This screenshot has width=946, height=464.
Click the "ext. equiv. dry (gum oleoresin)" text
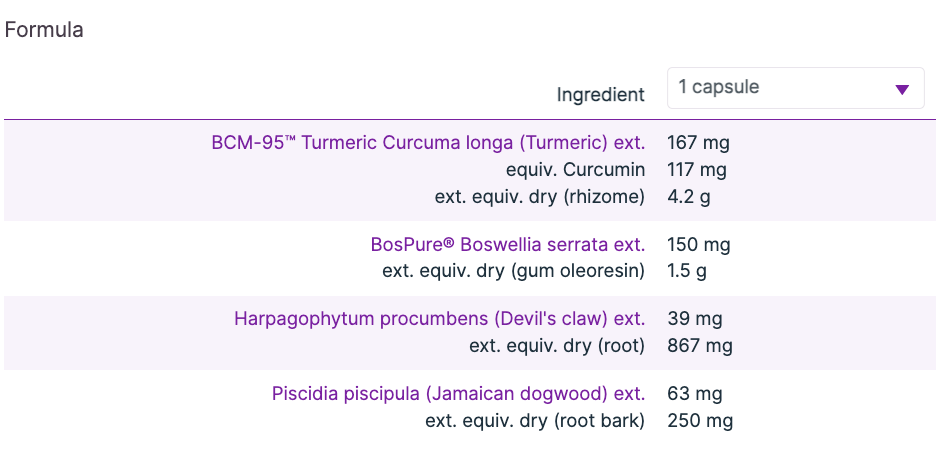[x=513, y=271]
